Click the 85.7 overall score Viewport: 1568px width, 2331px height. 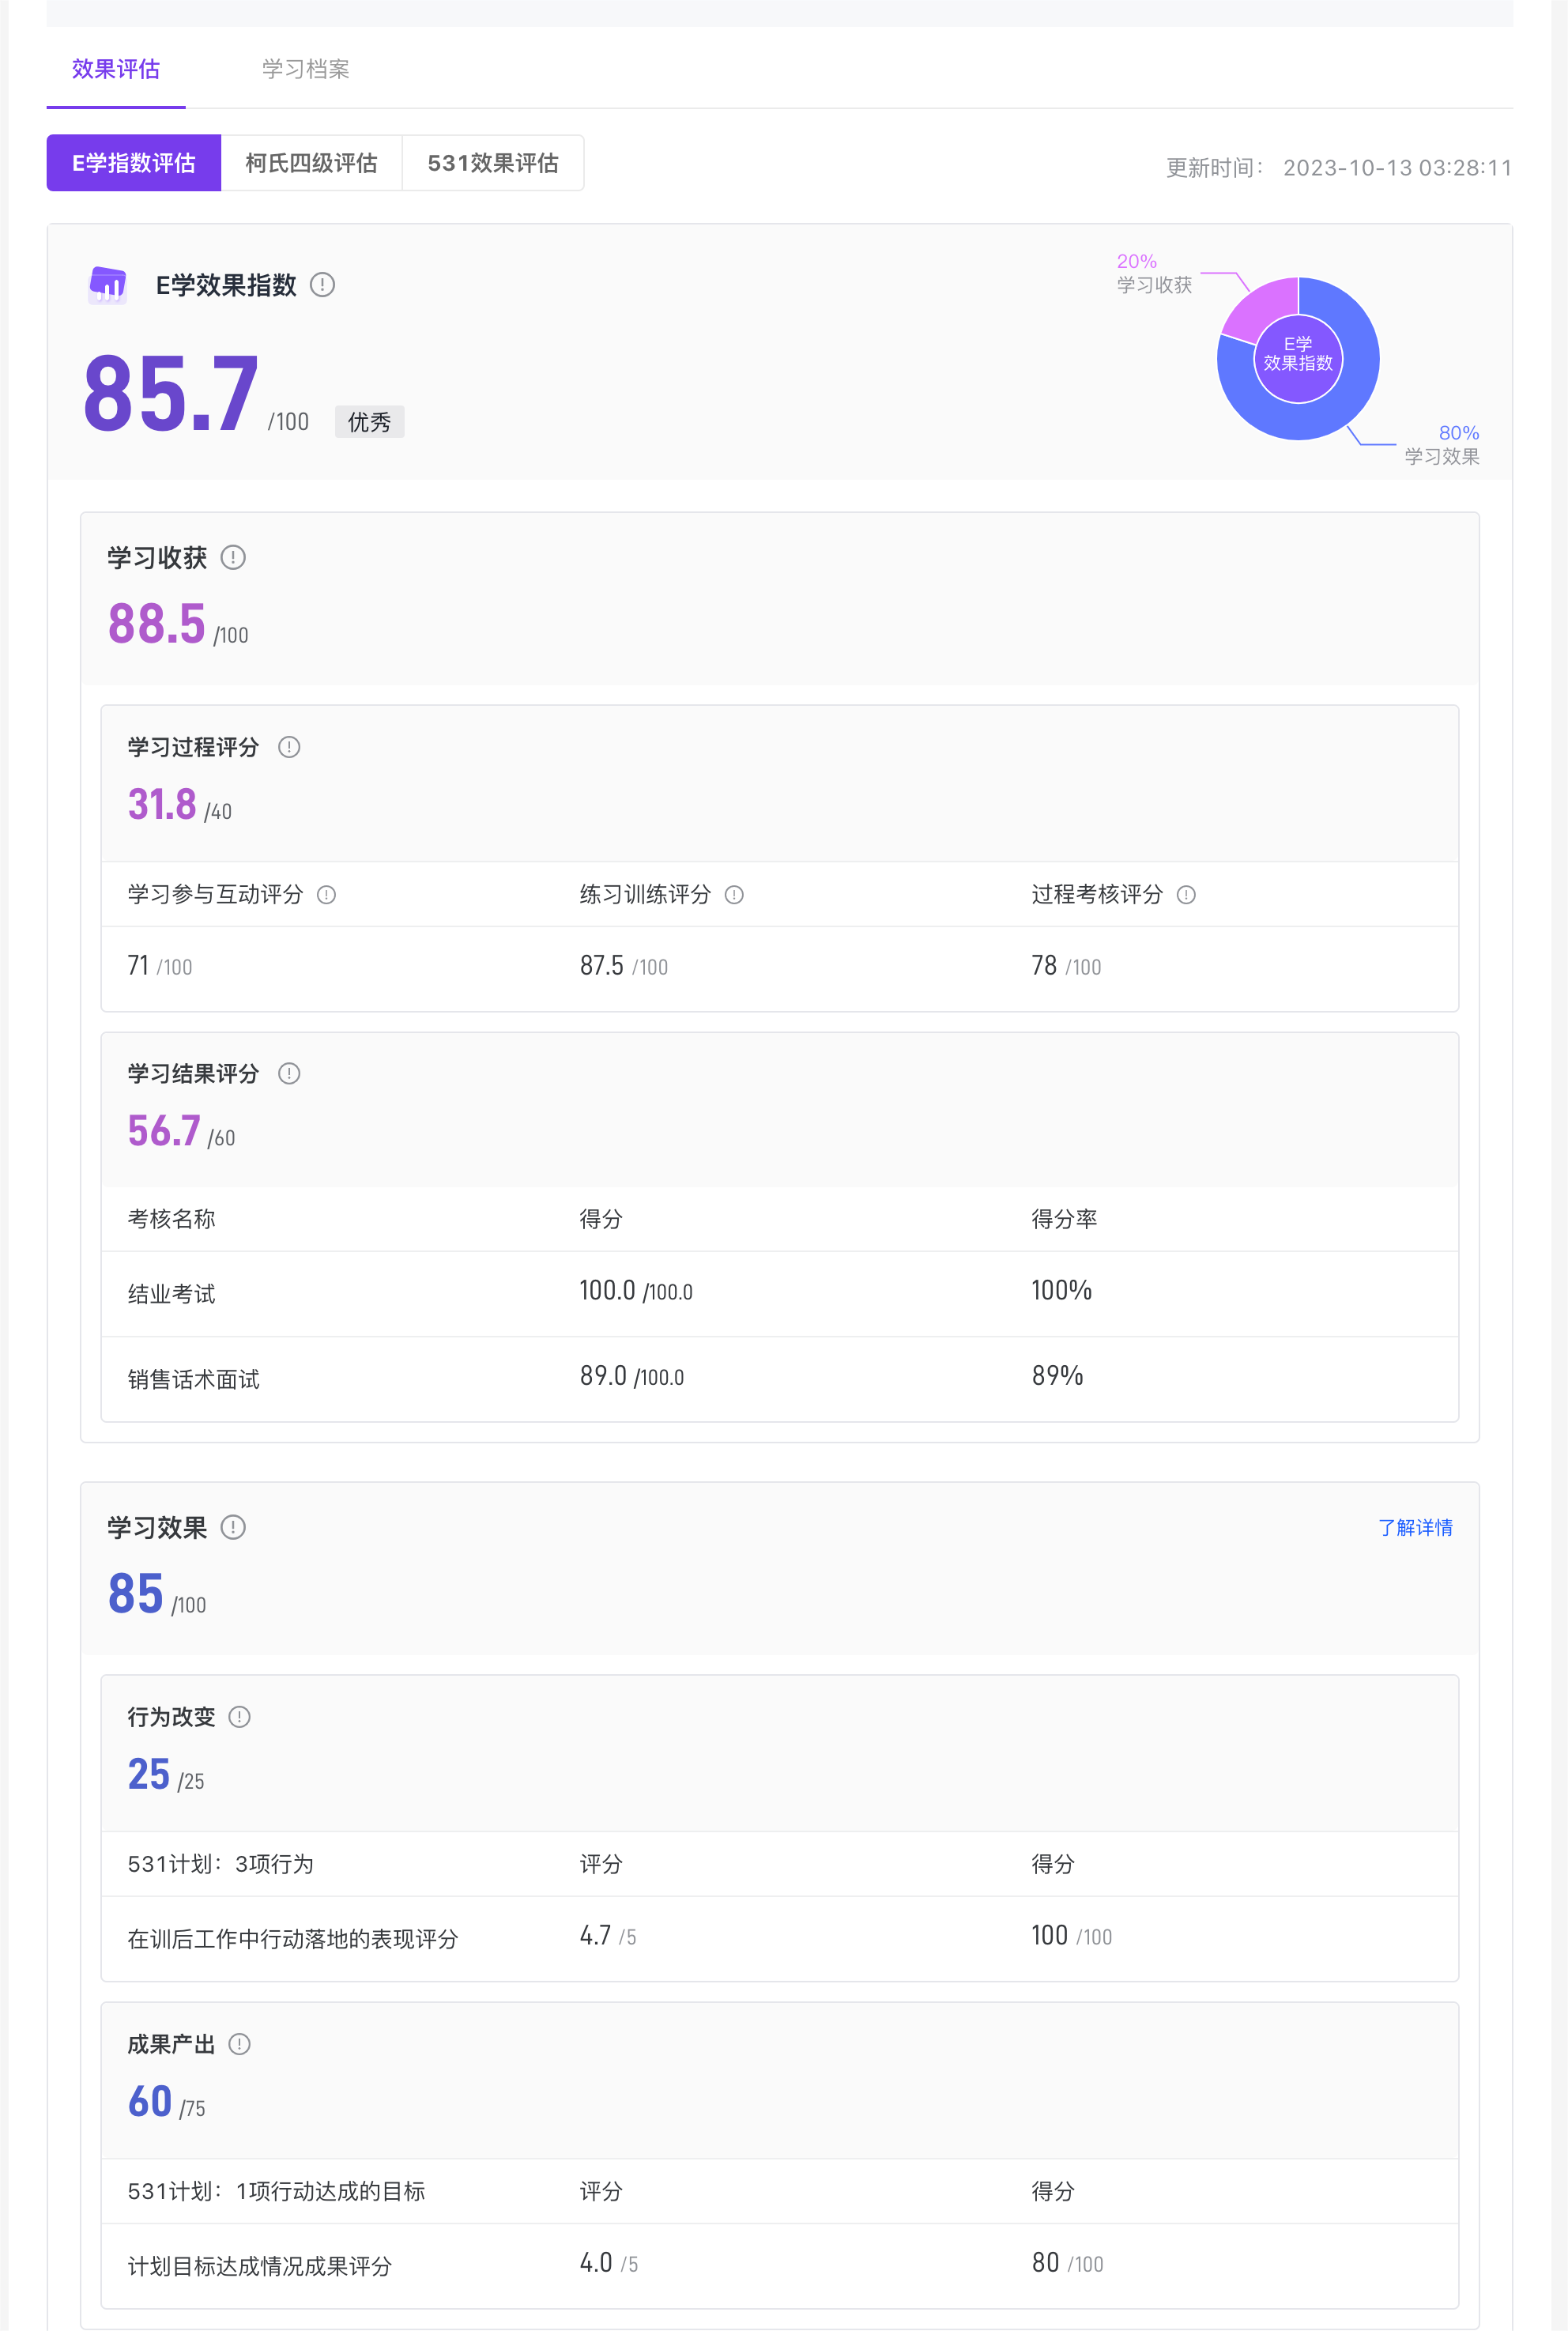point(171,394)
